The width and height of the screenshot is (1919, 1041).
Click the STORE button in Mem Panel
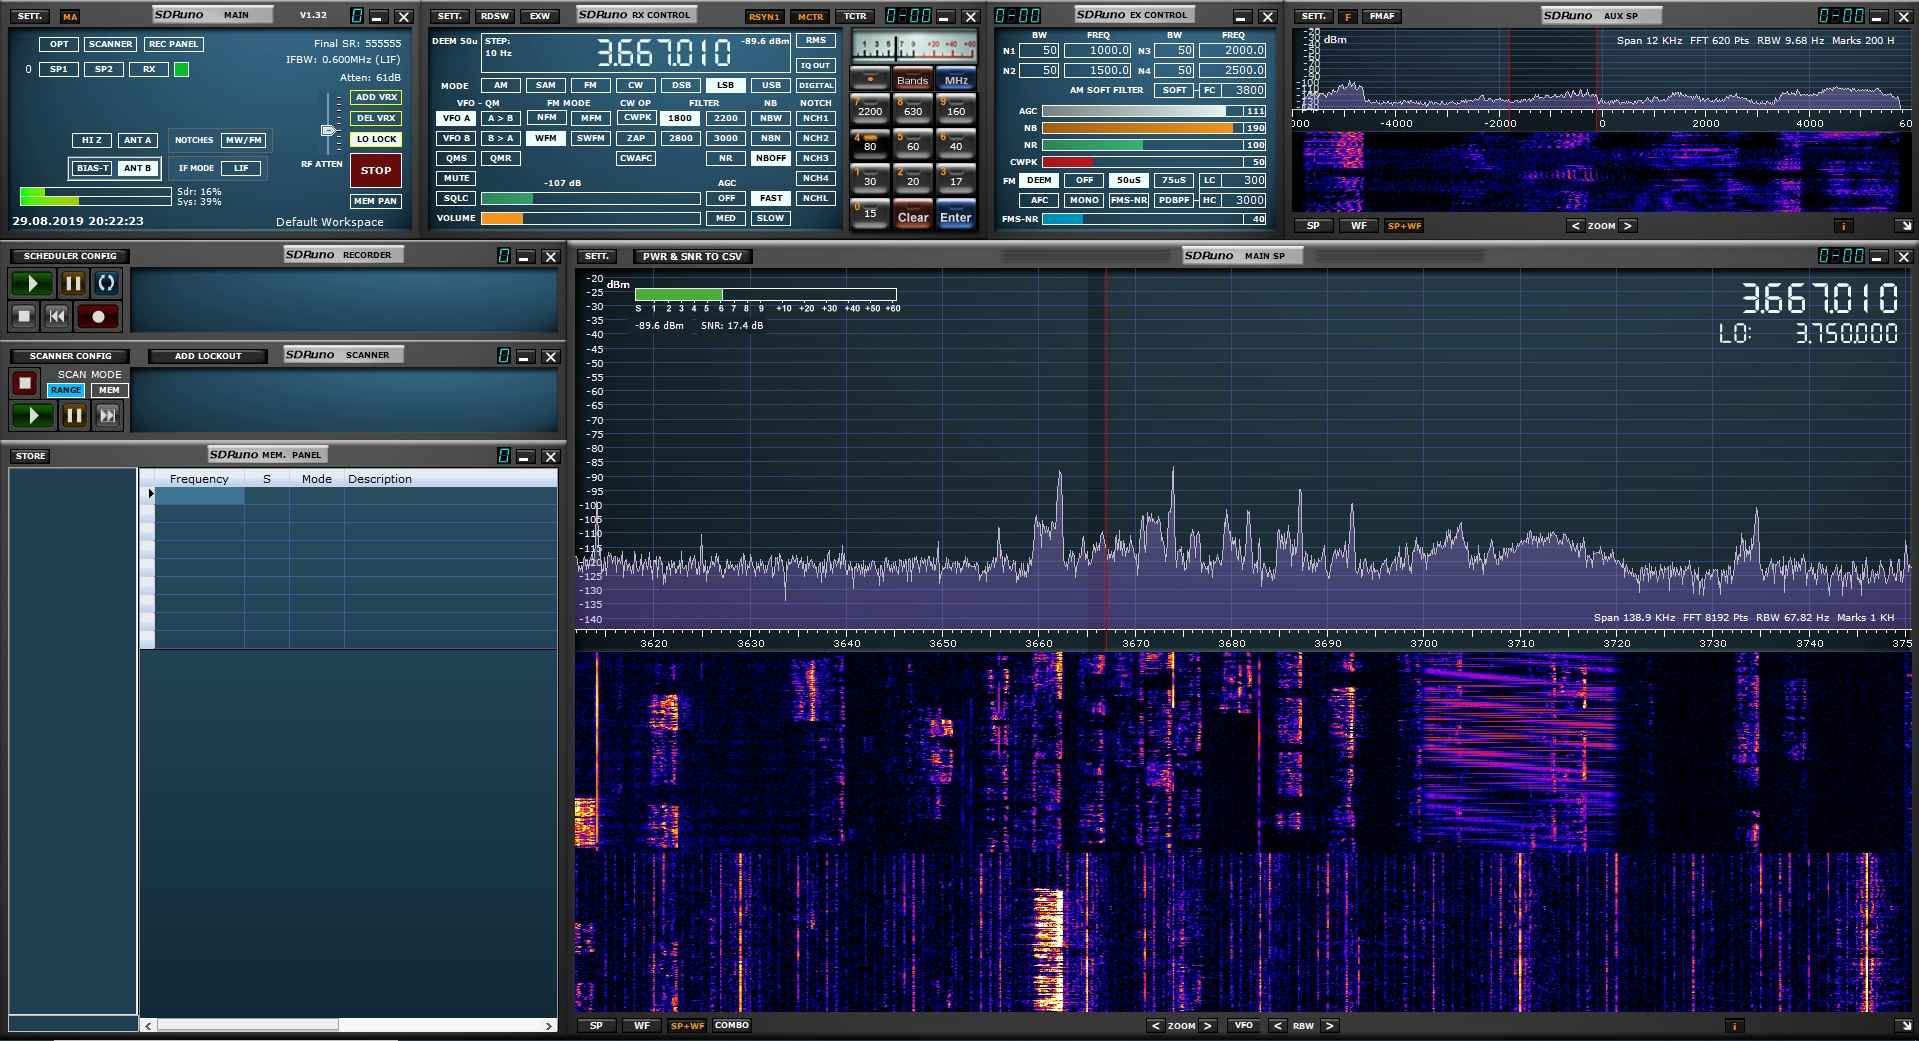click(30, 456)
